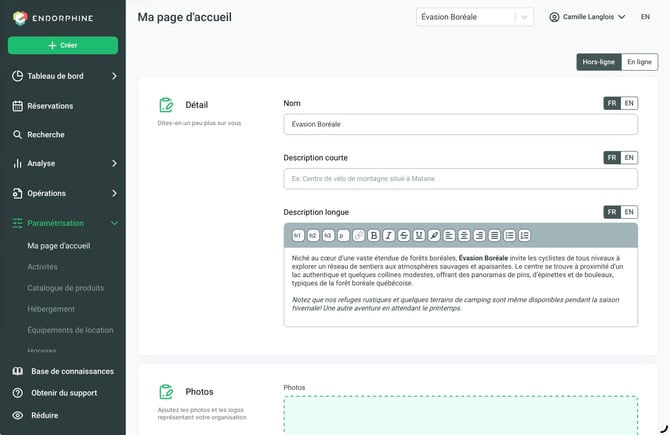This screenshot has height=435, width=670.
Task: Click the Détail clipboard icon
Action: click(166, 105)
